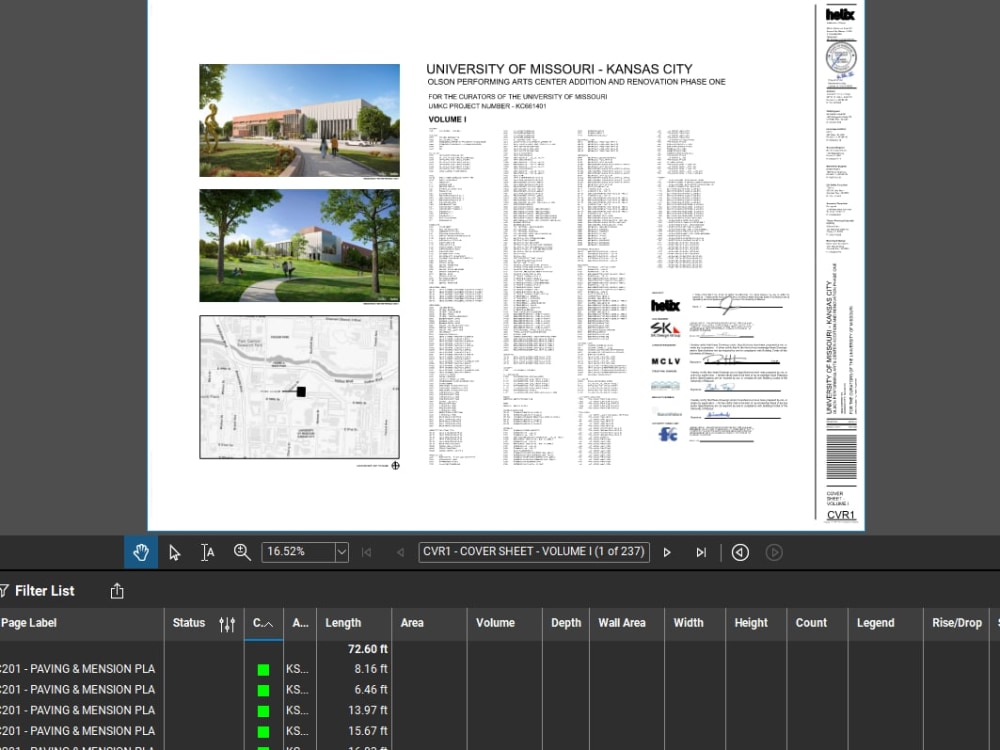Go to the first page
1000x750 pixels.
(x=367, y=552)
